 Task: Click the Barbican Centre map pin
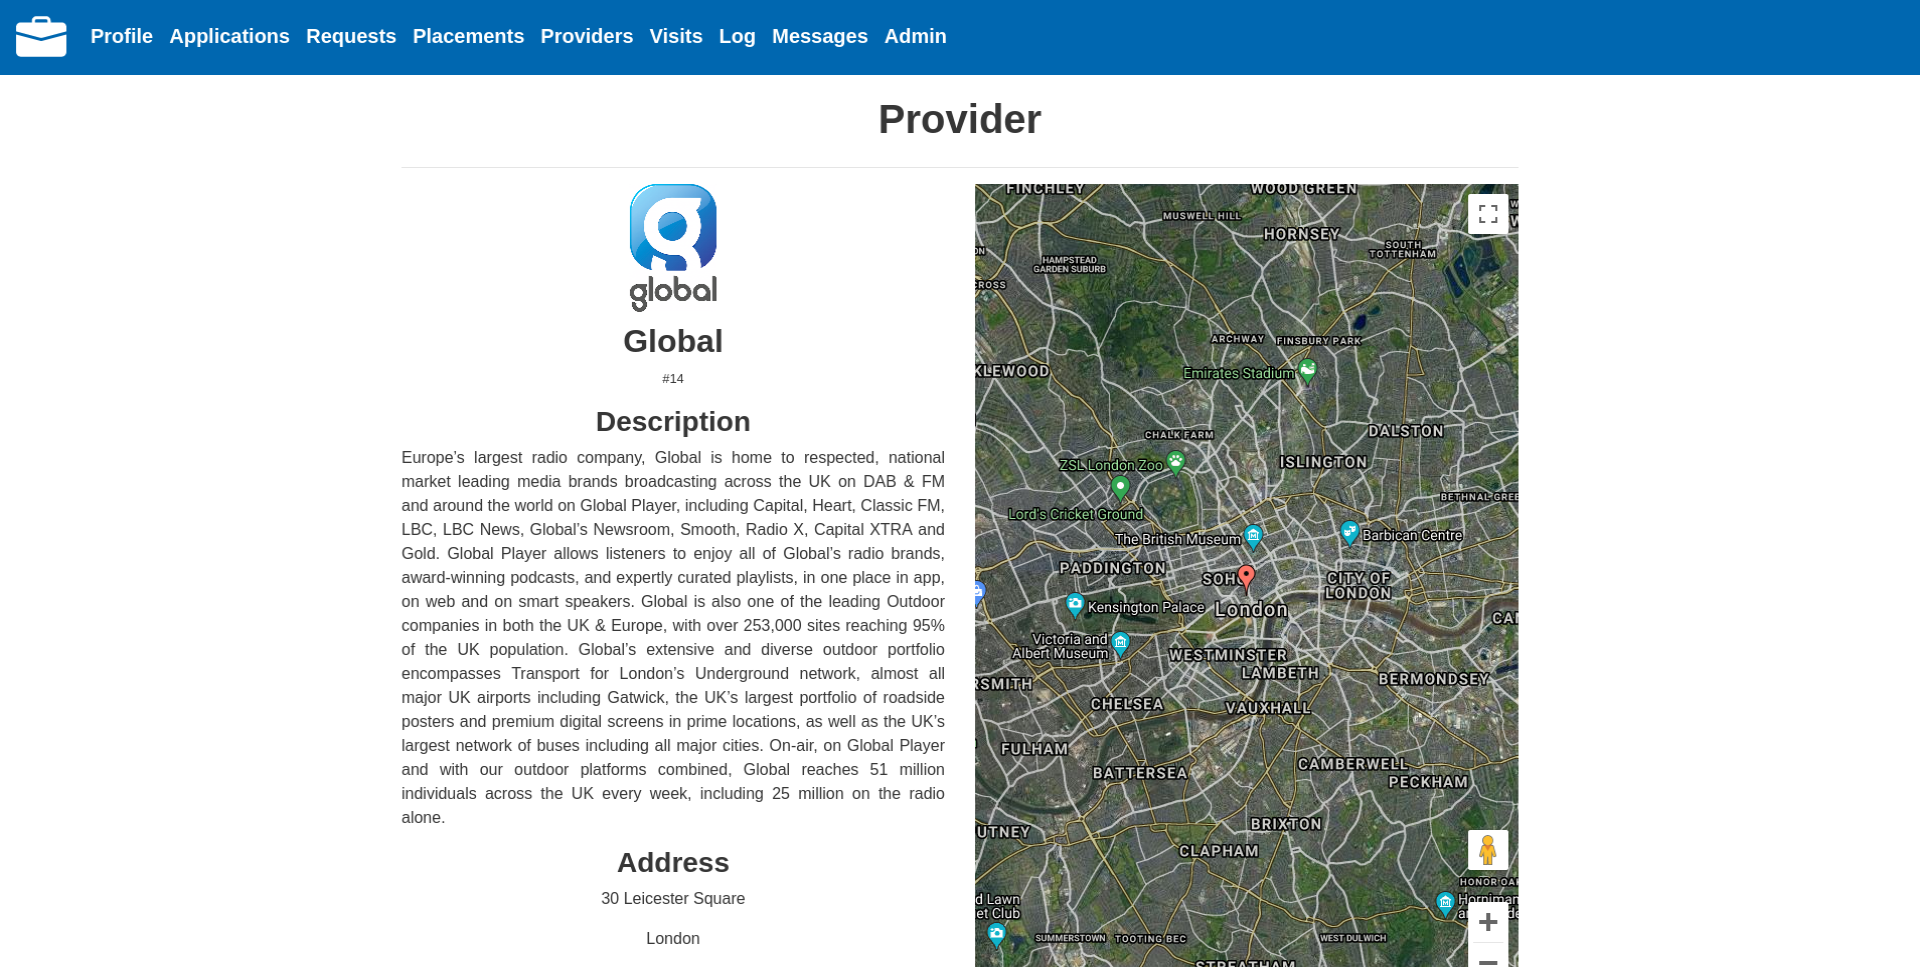click(1349, 533)
